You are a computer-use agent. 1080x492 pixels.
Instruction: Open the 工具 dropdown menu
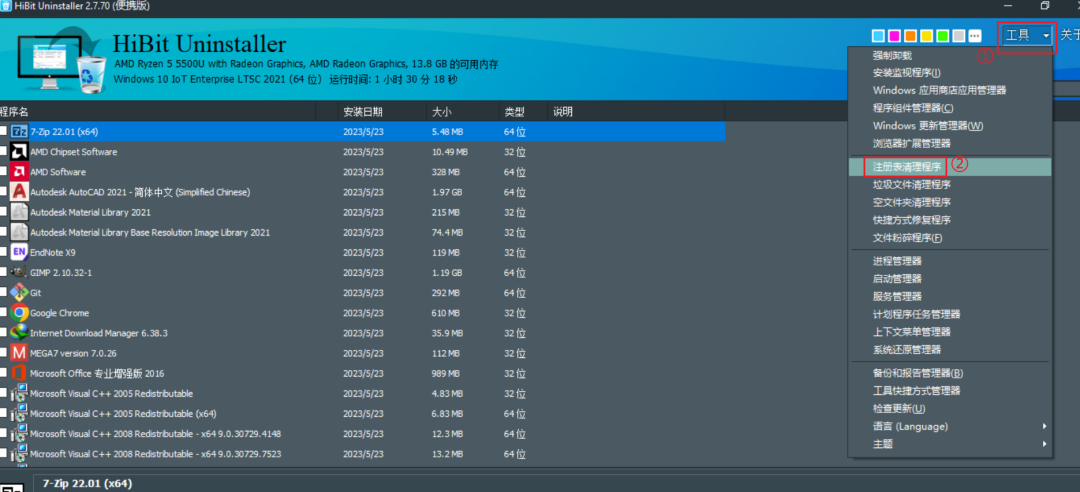point(1027,36)
